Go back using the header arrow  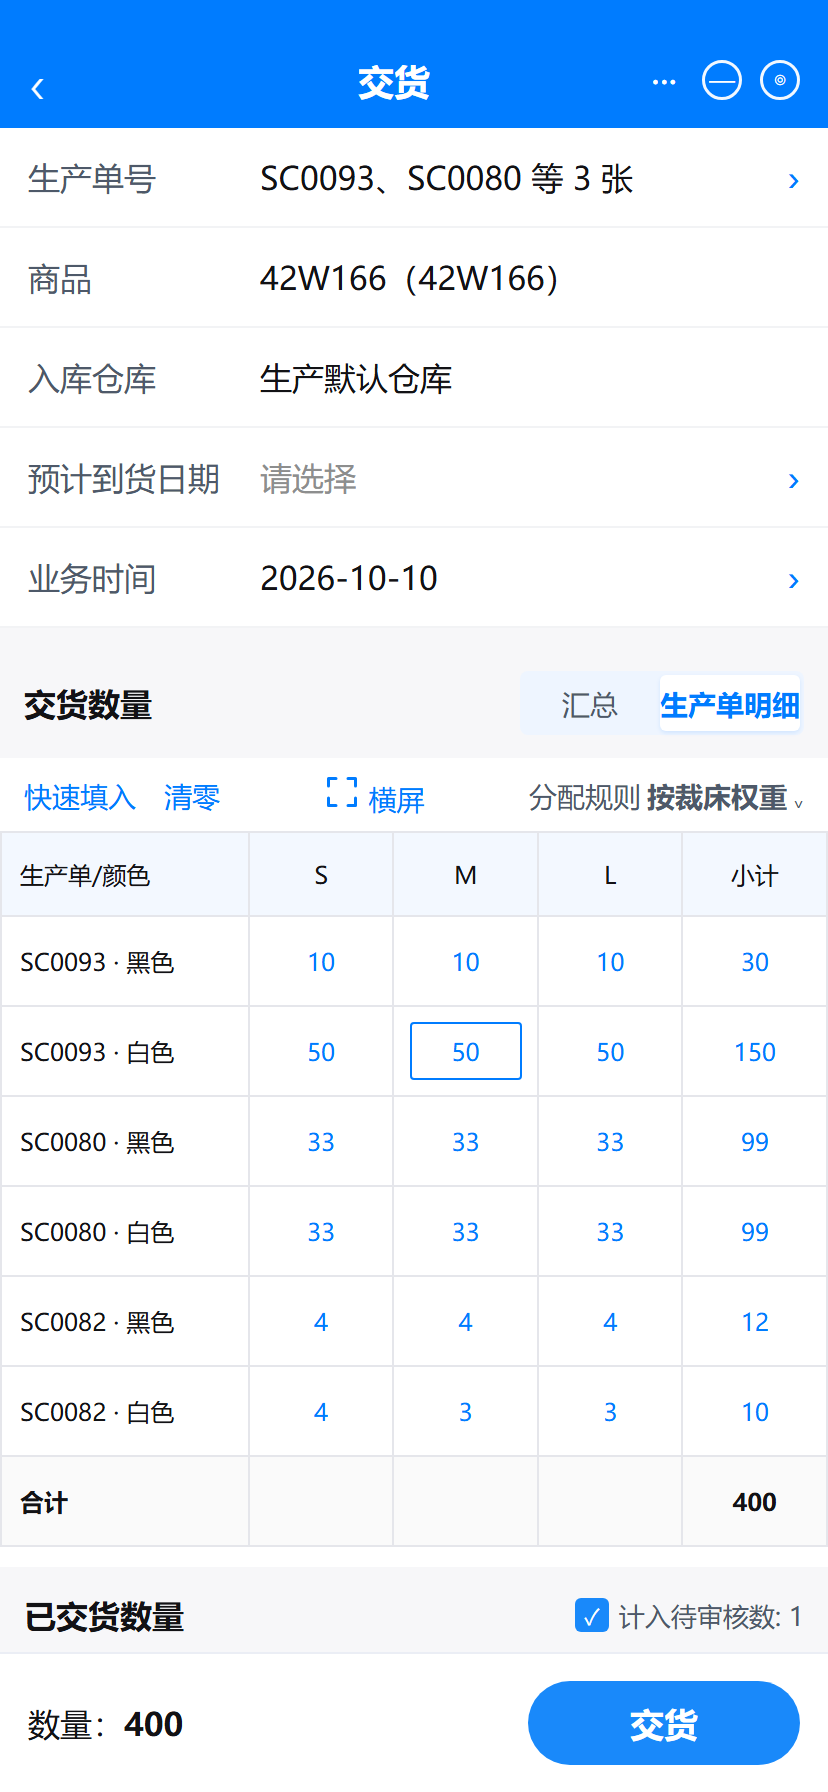(x=38, y=89)
